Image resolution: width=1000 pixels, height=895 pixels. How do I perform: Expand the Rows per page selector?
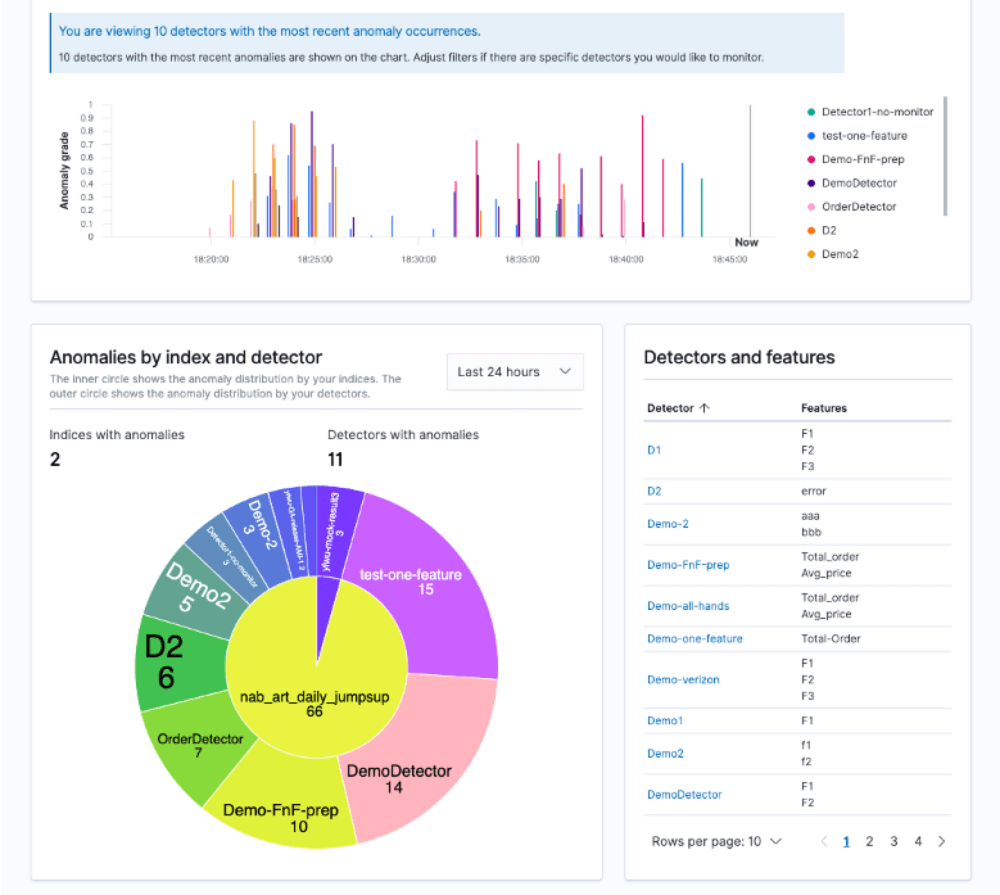tap(716, 841)
